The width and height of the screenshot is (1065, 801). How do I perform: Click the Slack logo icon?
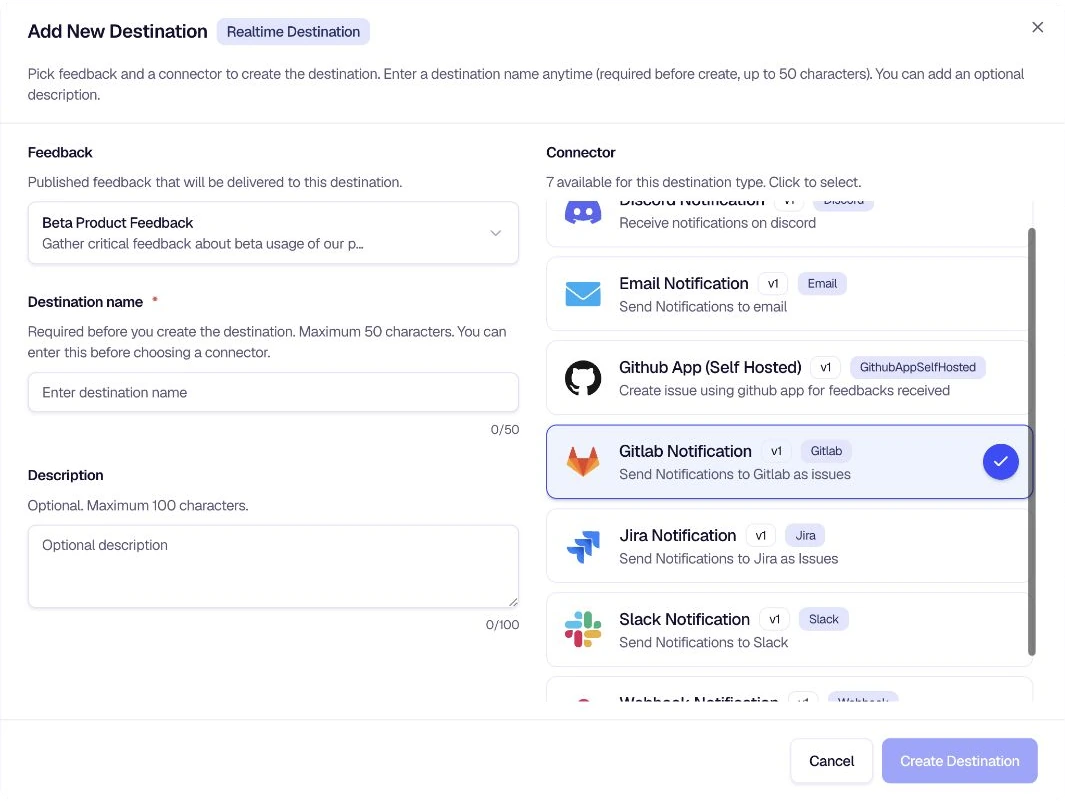coord(583,629)
